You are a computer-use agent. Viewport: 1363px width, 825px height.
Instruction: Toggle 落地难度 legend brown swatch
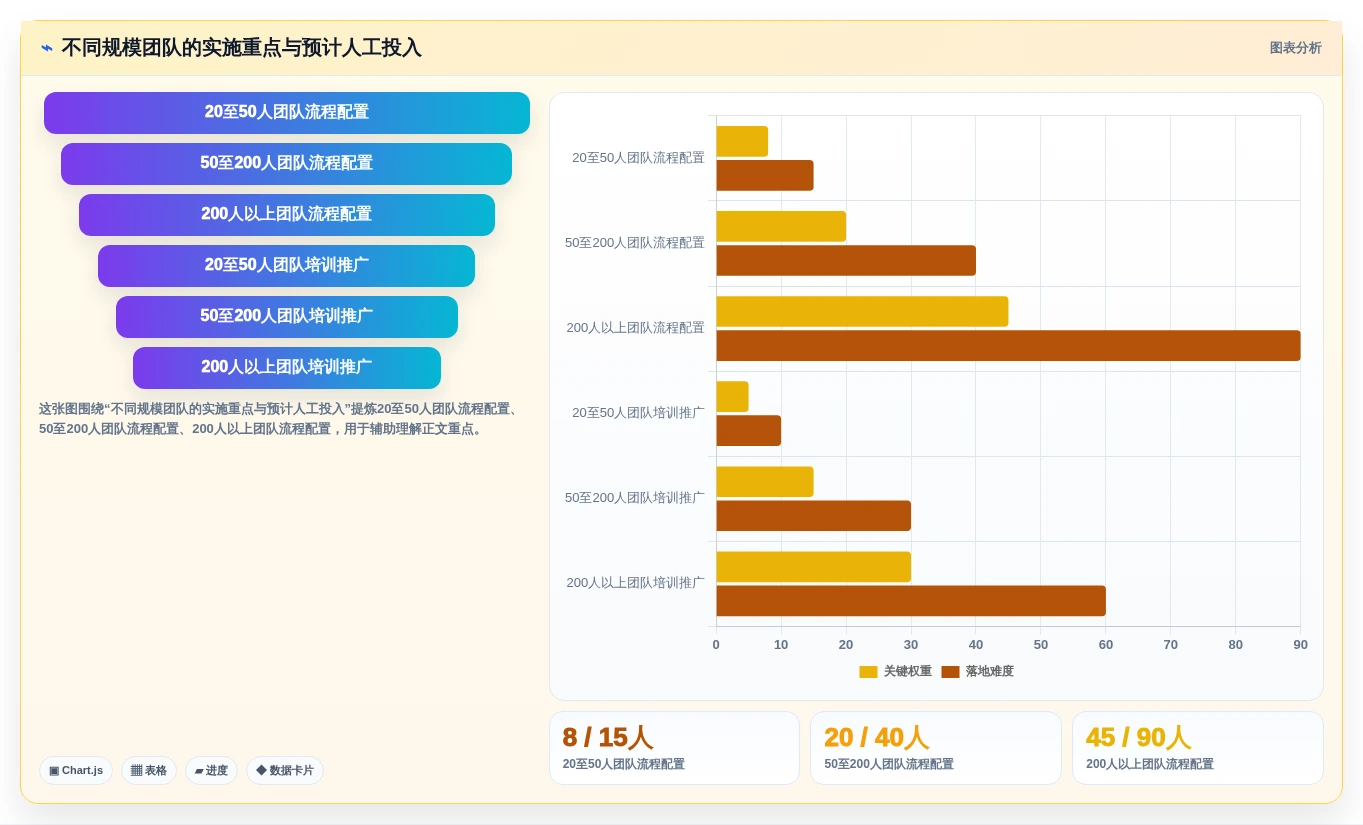950,672
